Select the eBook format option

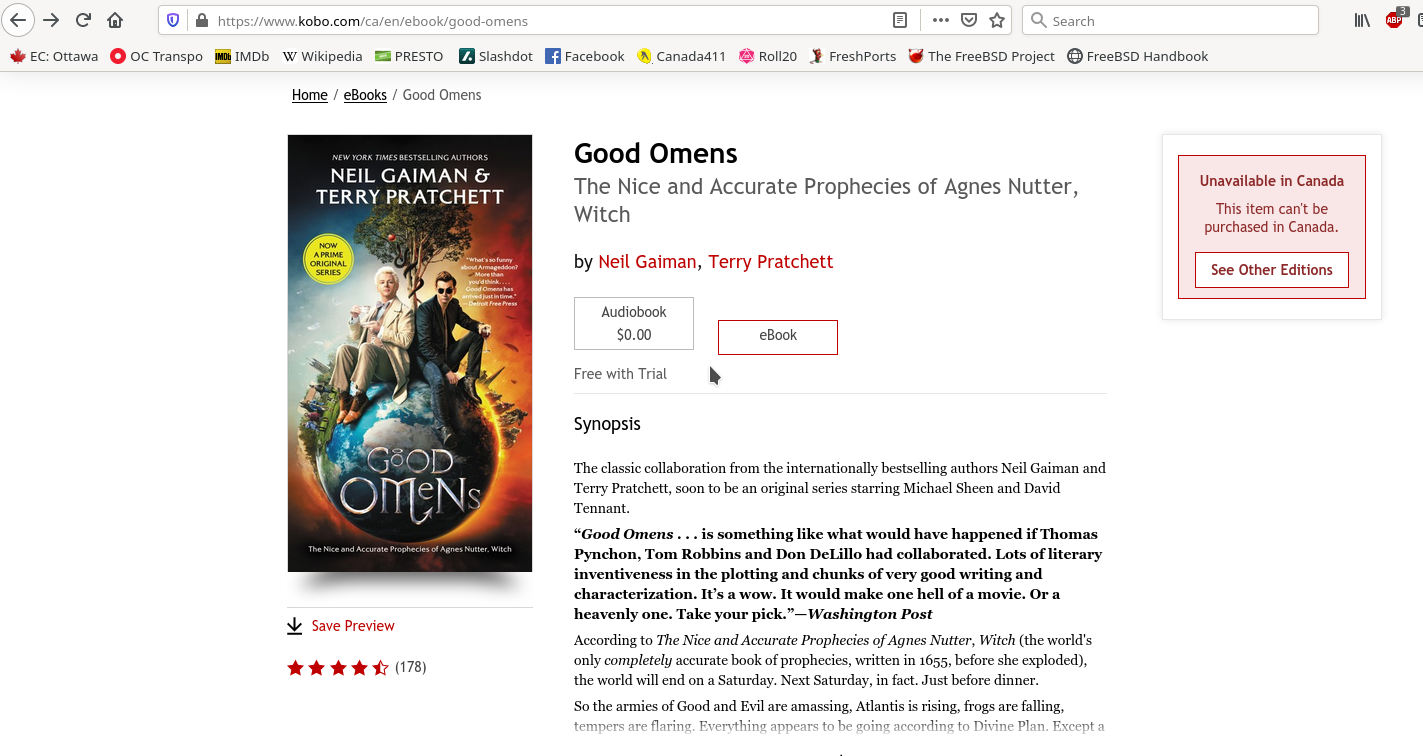tap(778, 337)
